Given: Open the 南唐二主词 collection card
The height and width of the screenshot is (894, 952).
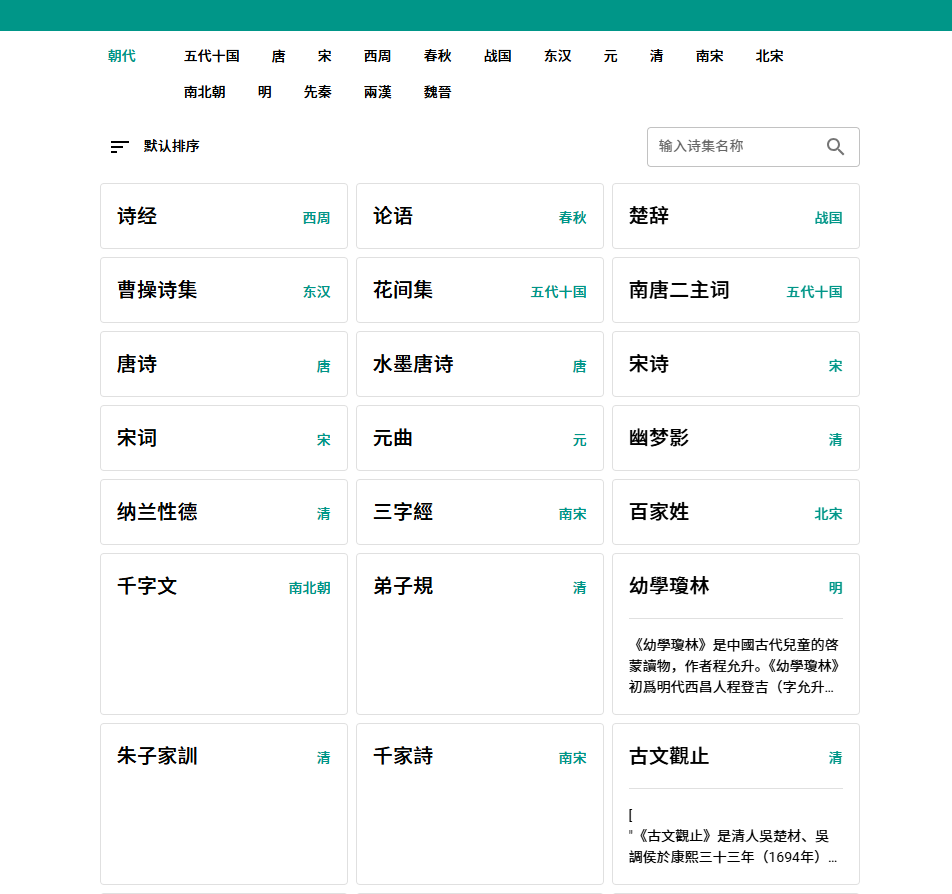Looking at the screenshot, I should click(736, 290).
